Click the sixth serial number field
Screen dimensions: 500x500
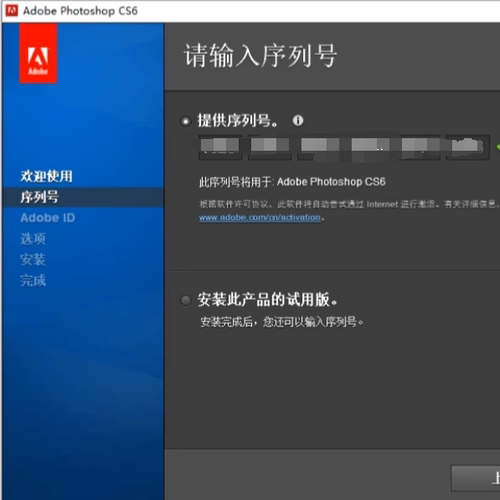click(x=468, y=147)
